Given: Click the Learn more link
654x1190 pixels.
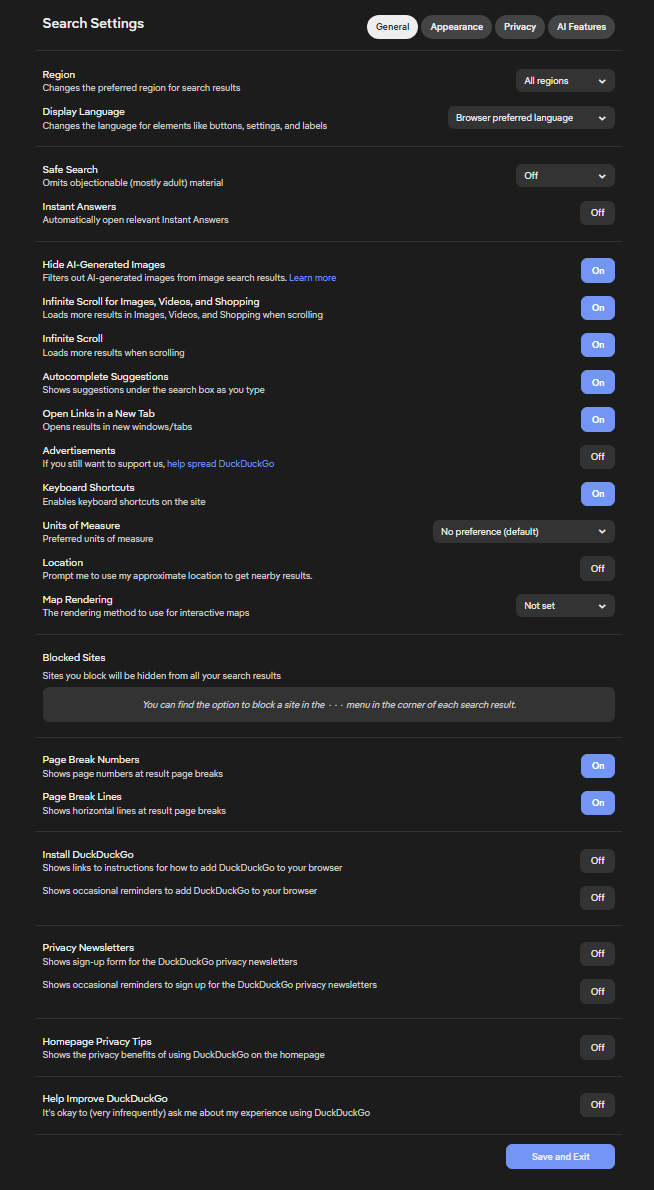Looking at the screenshot, I should 313,278.
